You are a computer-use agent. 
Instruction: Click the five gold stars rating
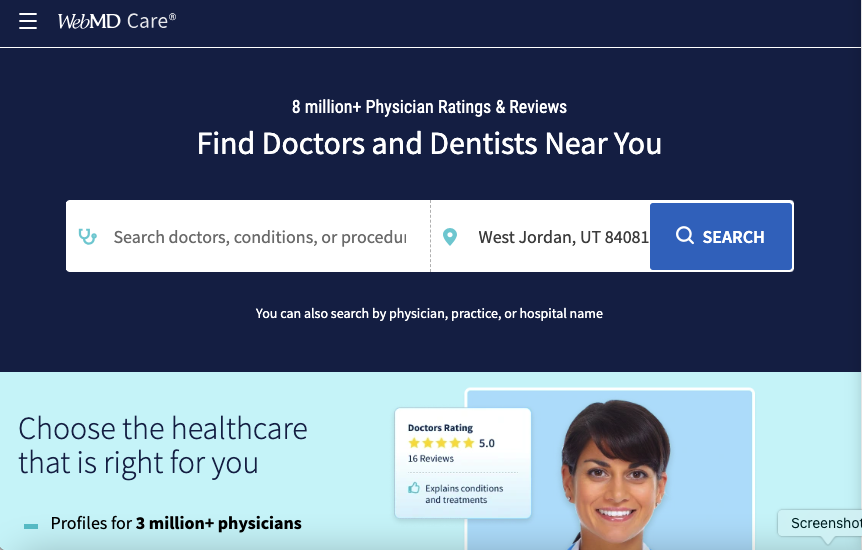(441, 443)
